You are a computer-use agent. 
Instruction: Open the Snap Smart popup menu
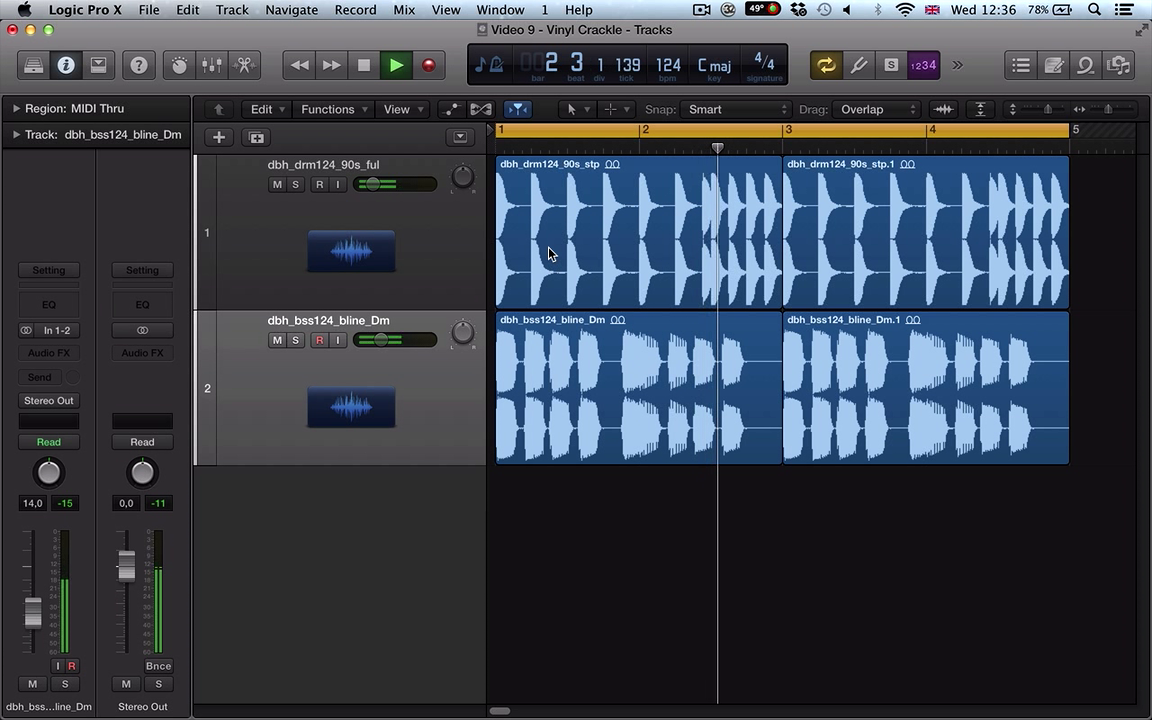(x=736, y=109)
